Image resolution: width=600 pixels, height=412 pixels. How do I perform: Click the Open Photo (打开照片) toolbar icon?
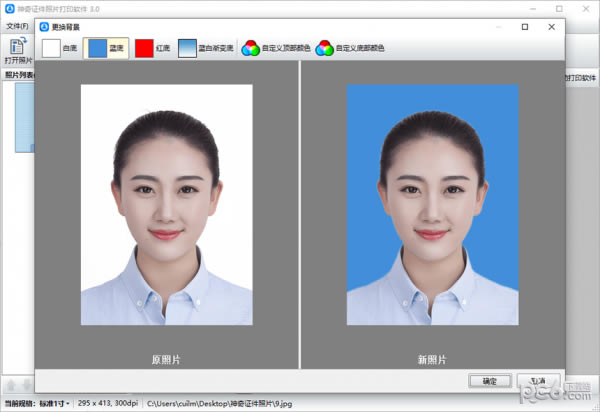click(x=17, y=50)
